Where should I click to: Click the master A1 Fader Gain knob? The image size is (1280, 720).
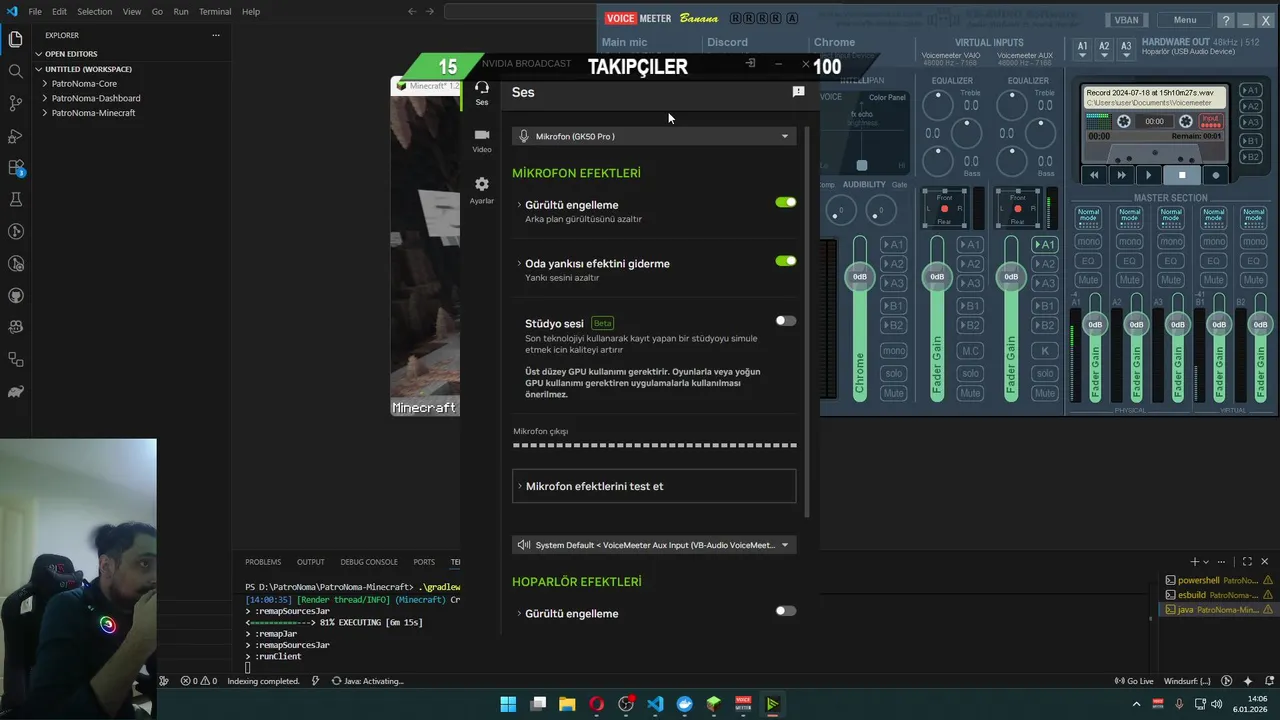click(1095, 324)
